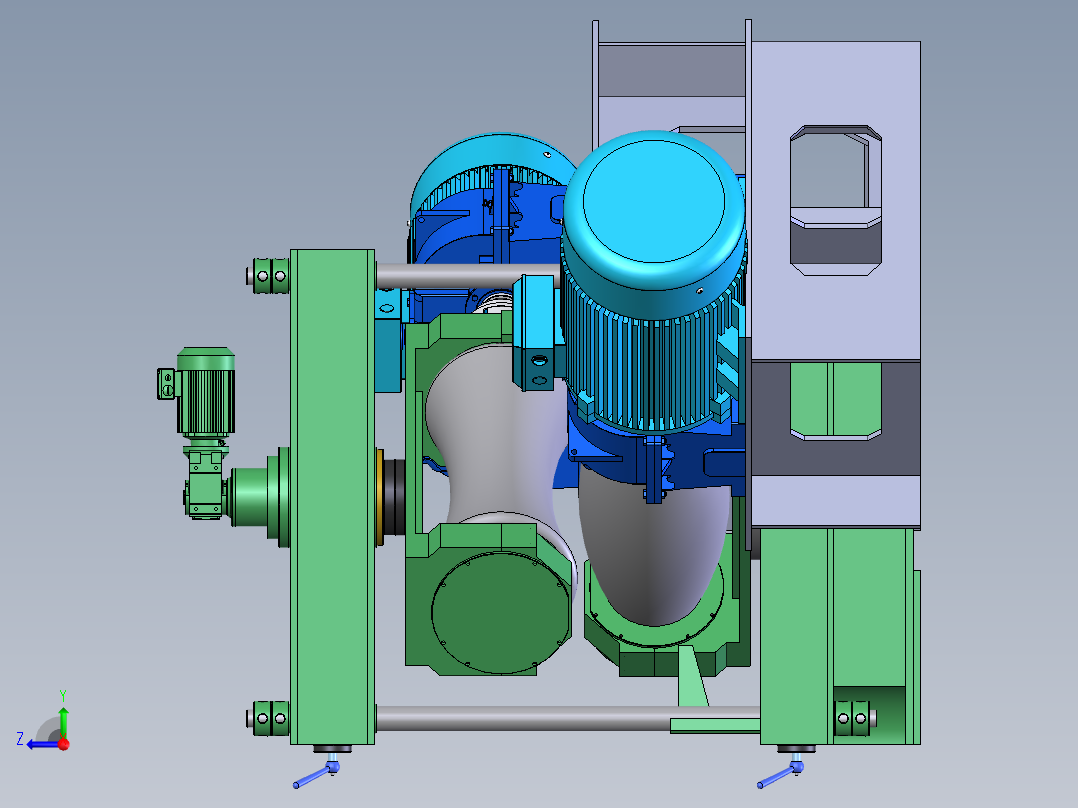The image size is (1078, 808).
Task: Select the top-left green shaft collar
Action: click(270, 276)
